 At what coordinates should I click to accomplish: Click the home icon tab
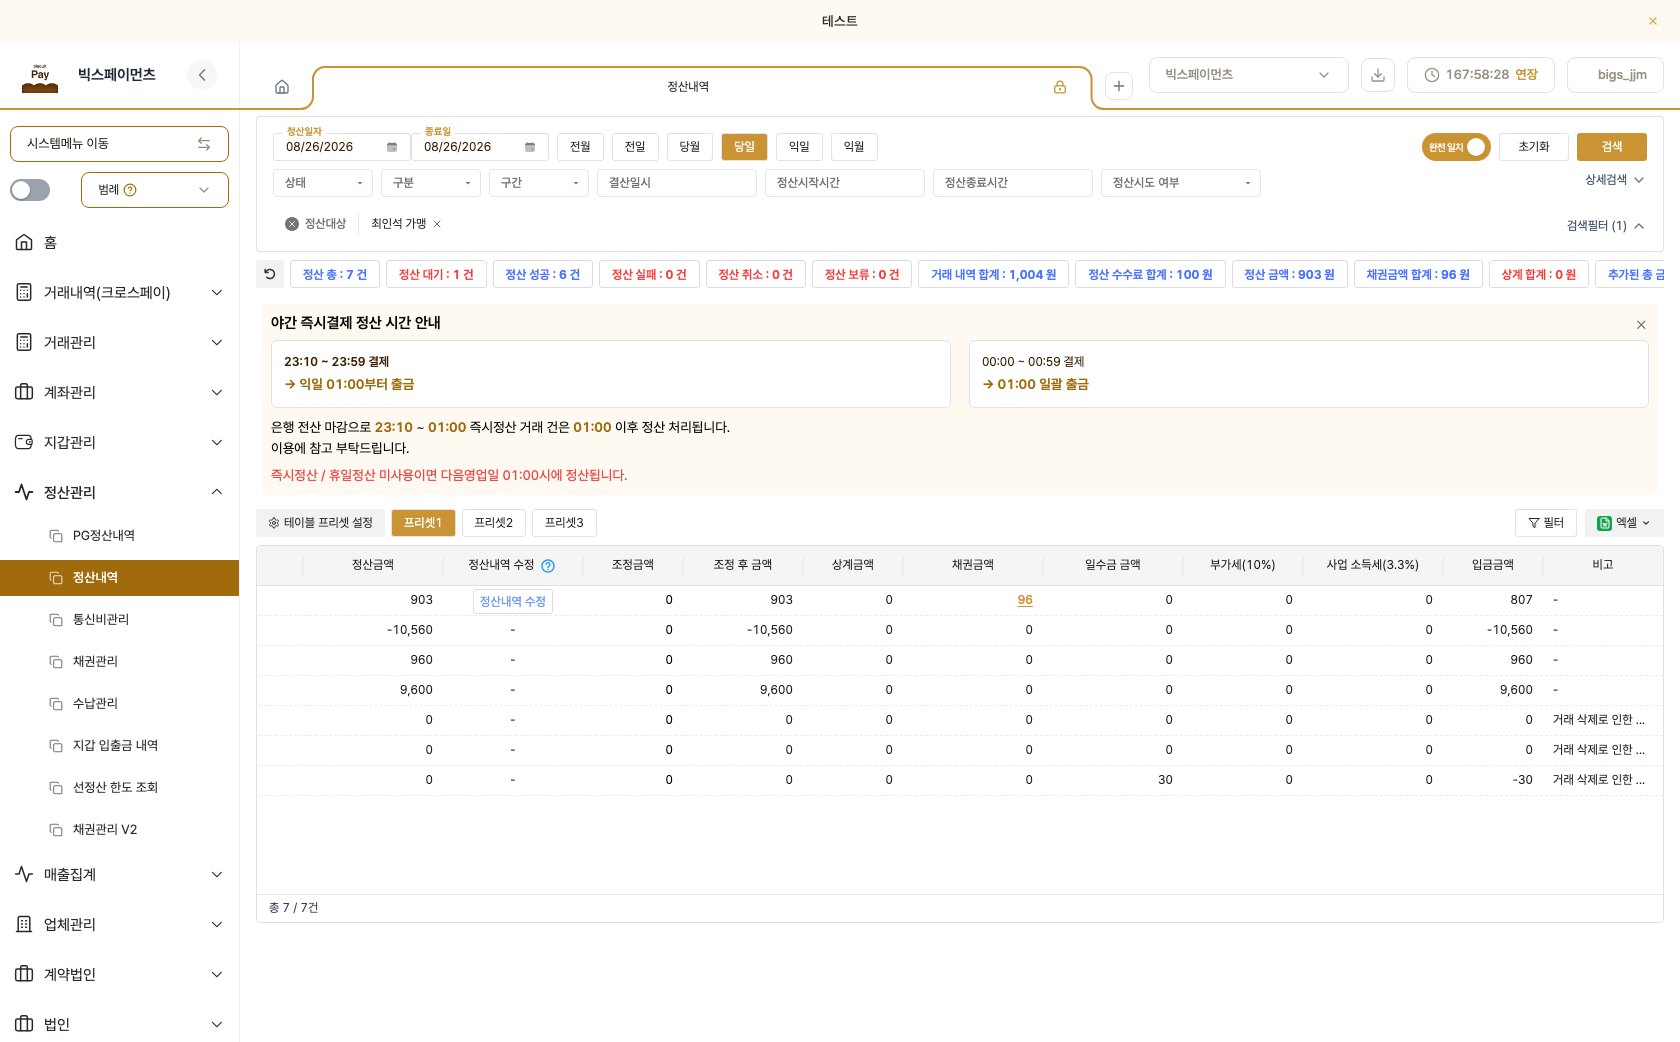click(282, 87)
